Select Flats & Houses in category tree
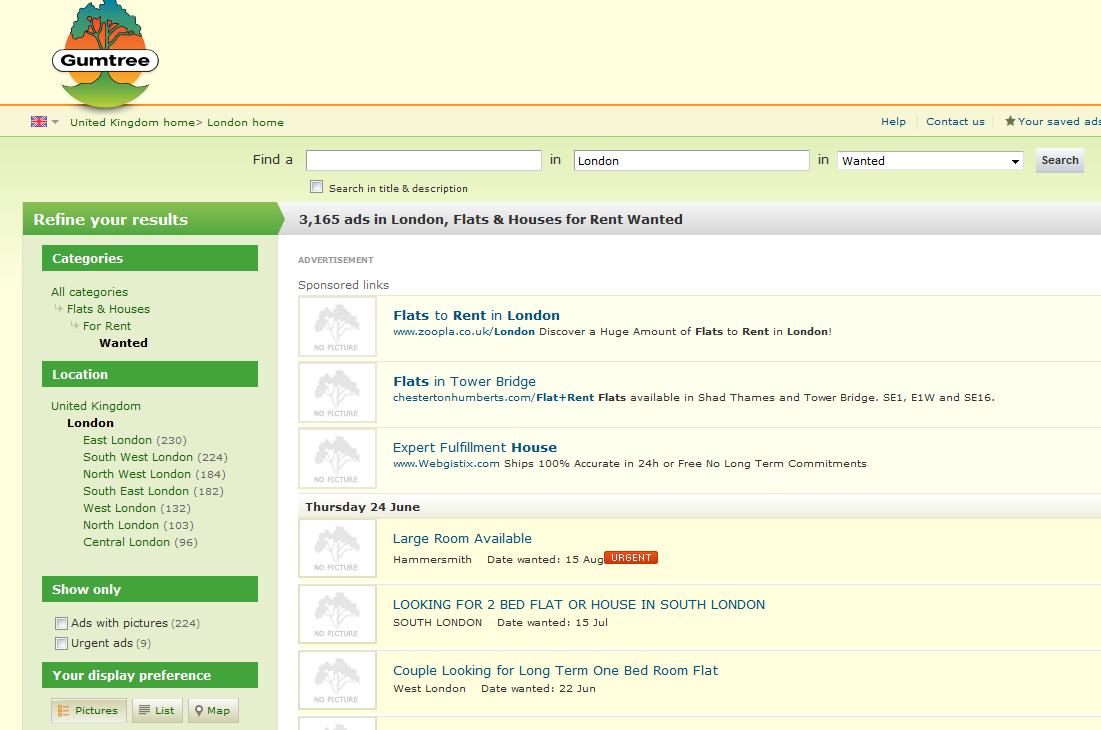 click(108, 309)
